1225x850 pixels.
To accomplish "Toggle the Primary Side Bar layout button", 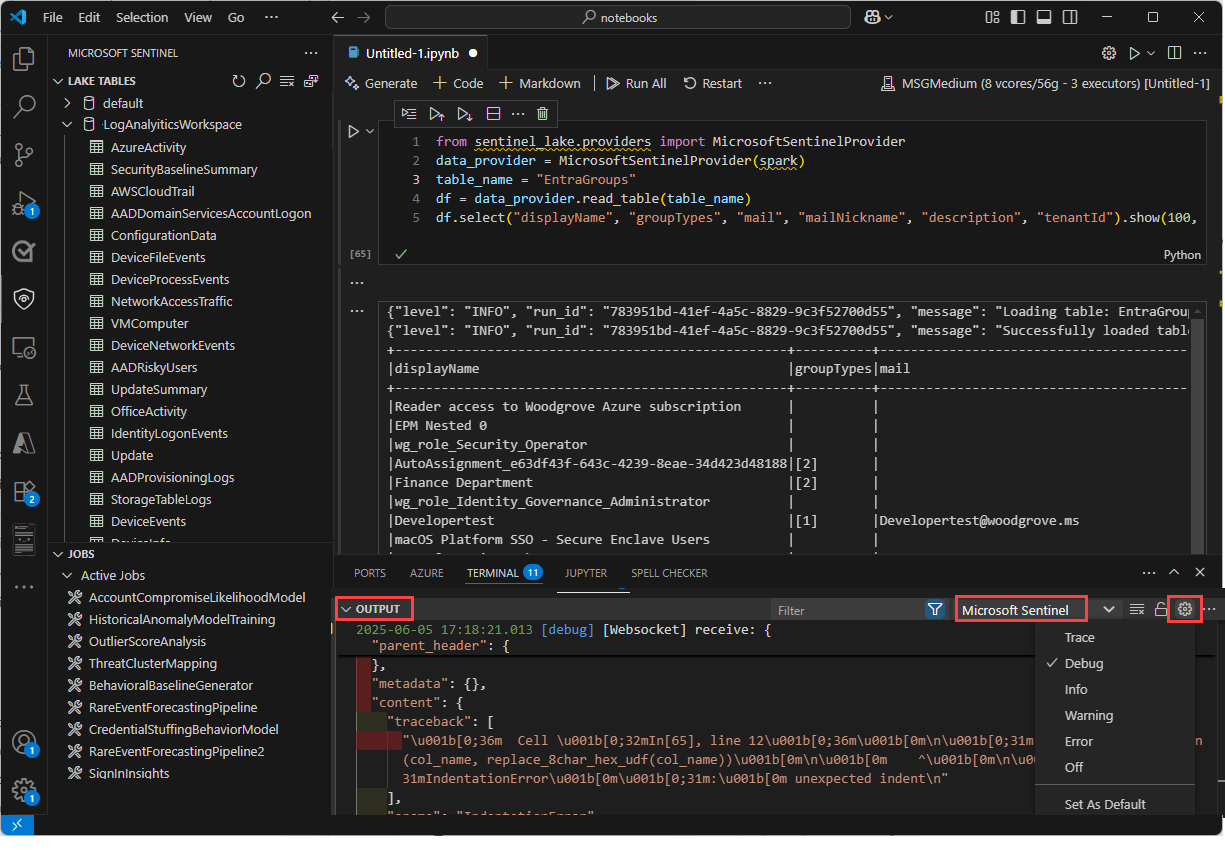I will pyautogui.click(x=1017, y=17).
